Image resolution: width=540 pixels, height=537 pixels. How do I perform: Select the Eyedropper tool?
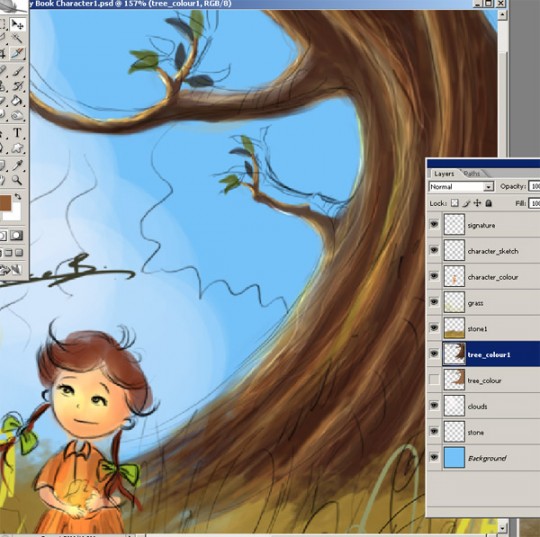pos(17,165)
